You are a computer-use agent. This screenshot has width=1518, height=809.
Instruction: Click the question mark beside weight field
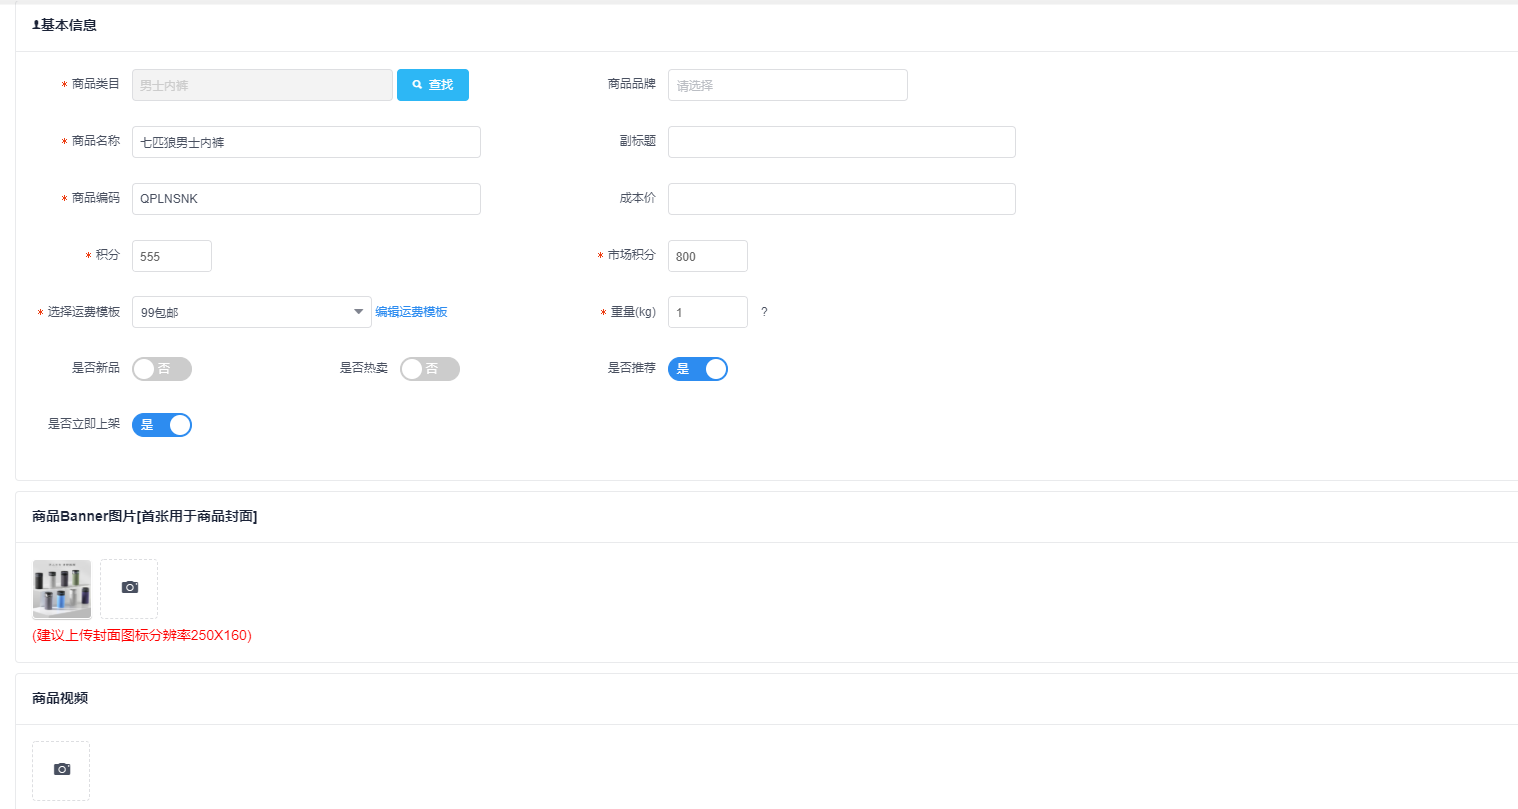point(764,312)
